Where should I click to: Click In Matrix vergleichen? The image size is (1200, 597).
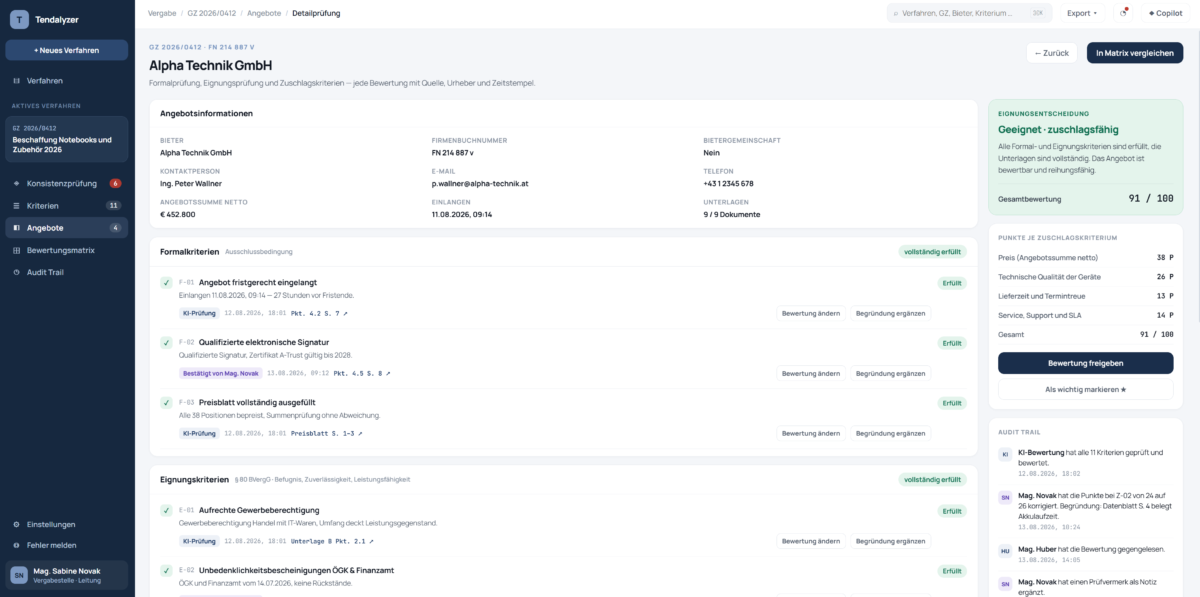point(1135,53)
